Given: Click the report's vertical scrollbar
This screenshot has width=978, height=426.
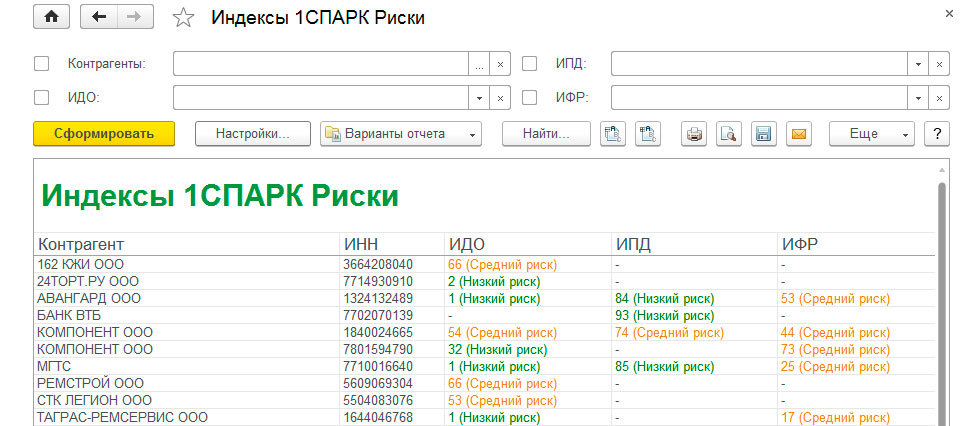Looking at the screenshot, I should pyautogui.click(x=941, y=300).
